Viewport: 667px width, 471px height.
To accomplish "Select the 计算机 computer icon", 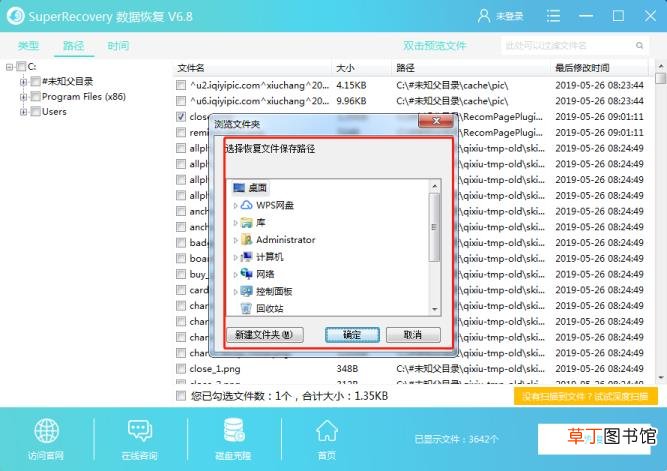I will pos(246,257).
